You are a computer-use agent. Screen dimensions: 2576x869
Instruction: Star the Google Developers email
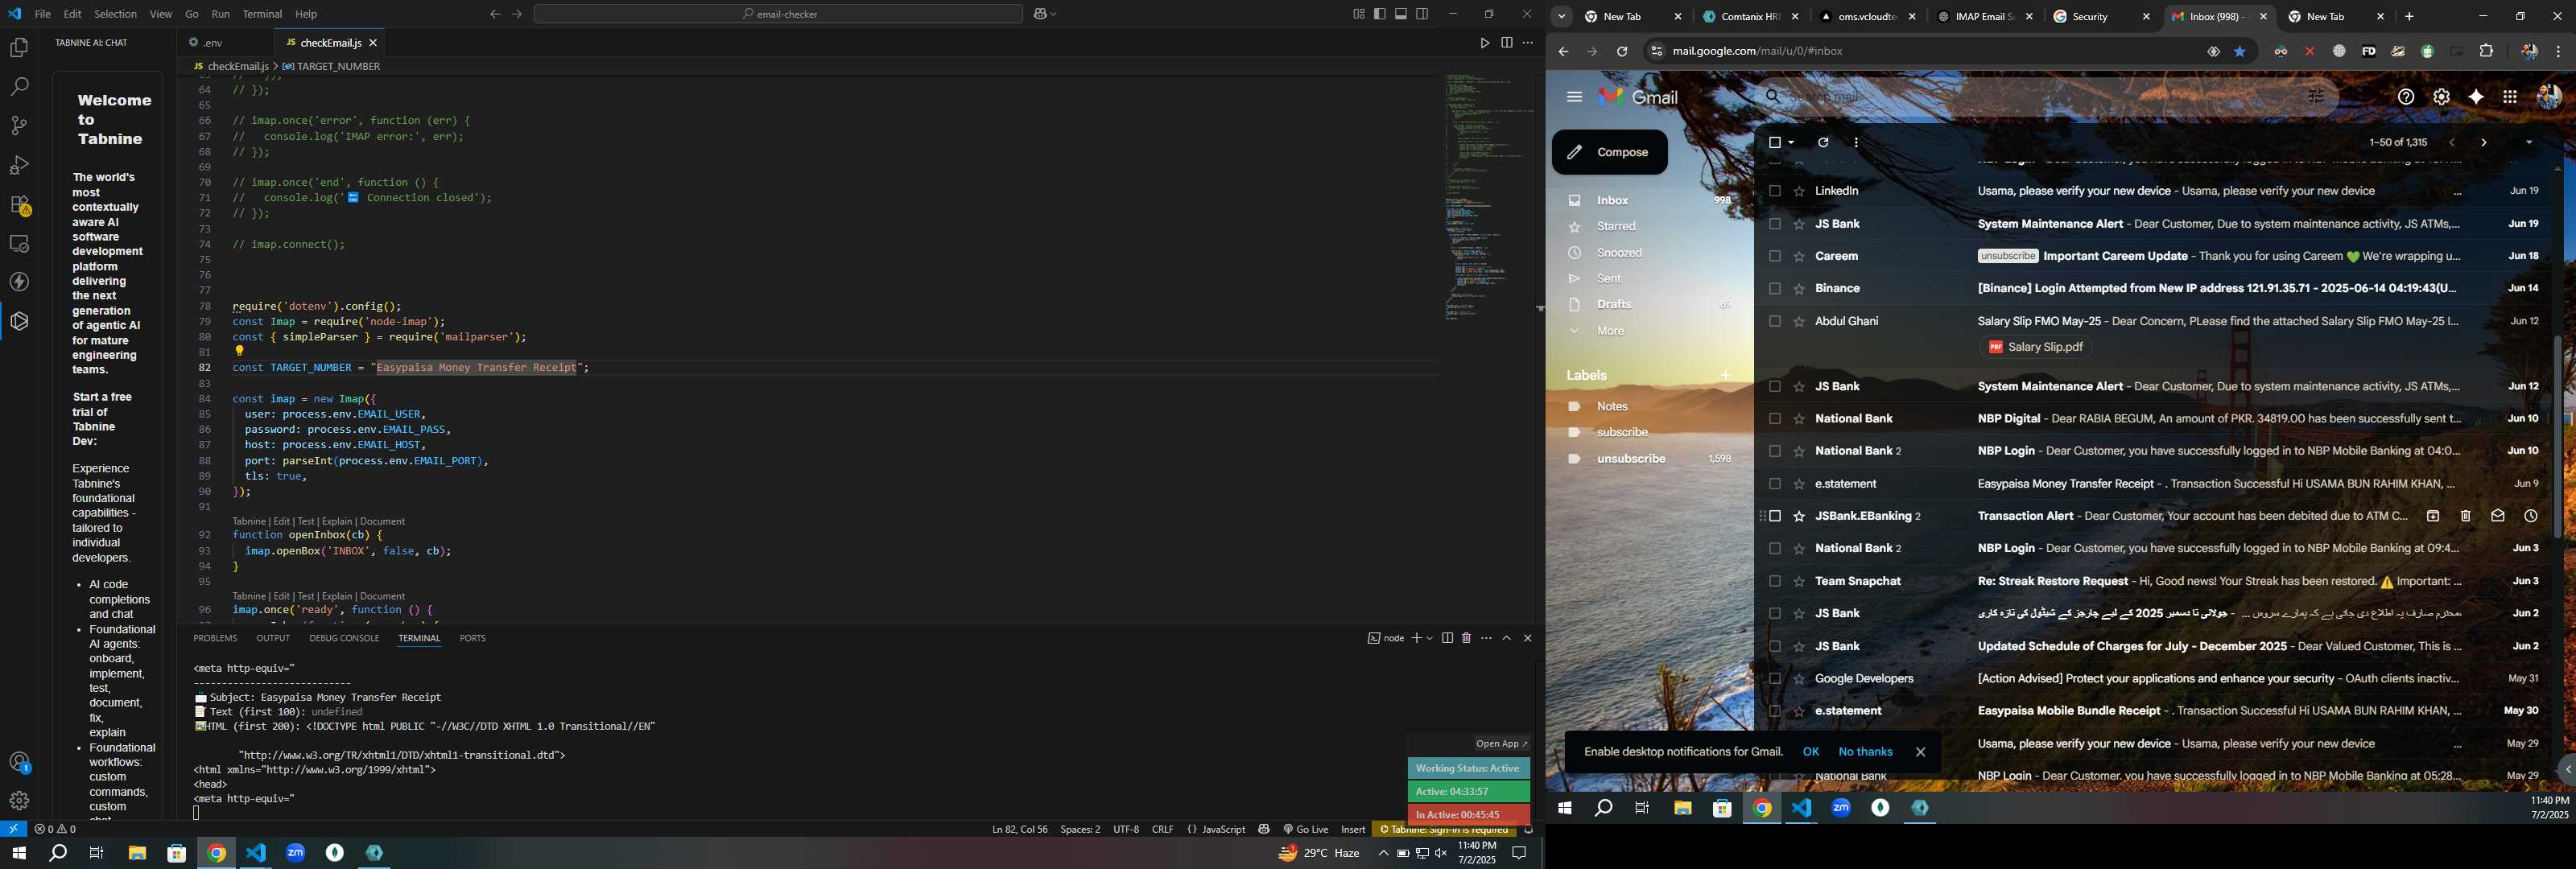(x=1799, y=679)
